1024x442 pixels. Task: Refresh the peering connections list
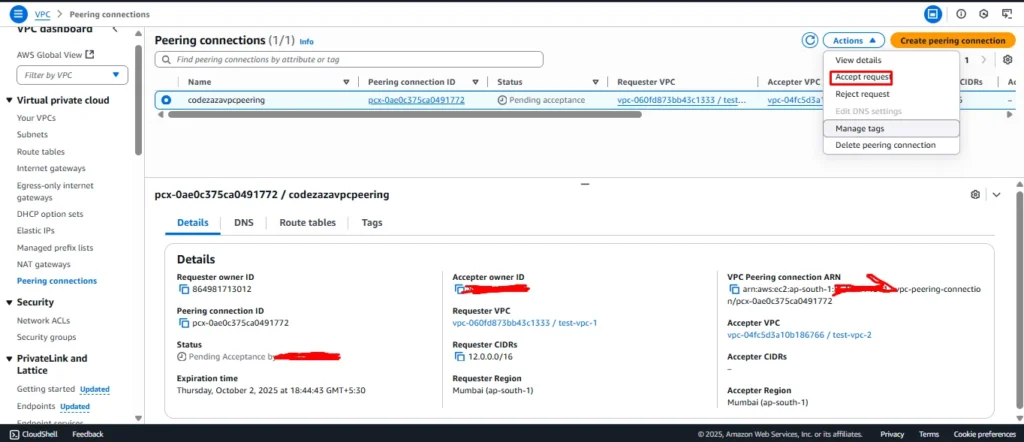pos(810,40)
